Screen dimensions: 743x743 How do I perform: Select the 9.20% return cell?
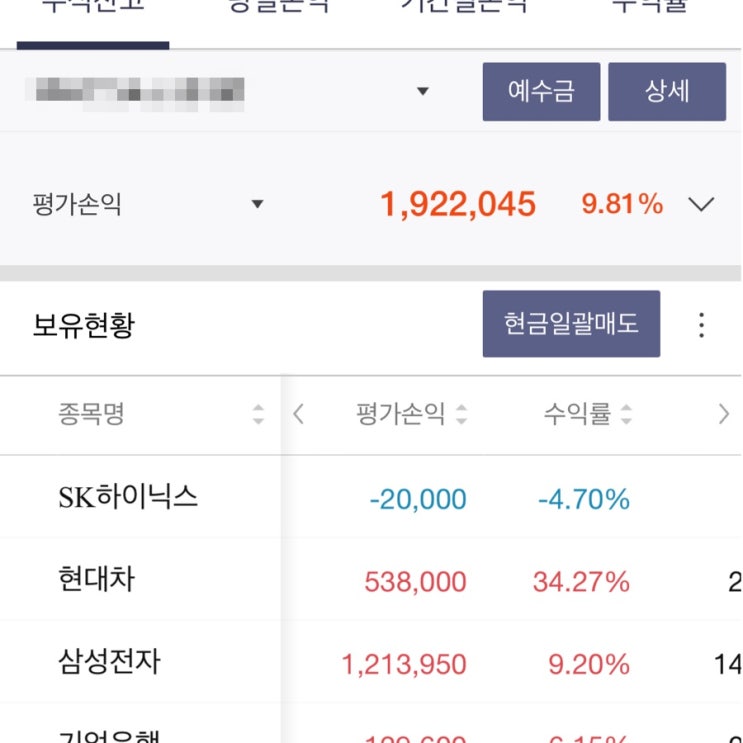(589, 664)
